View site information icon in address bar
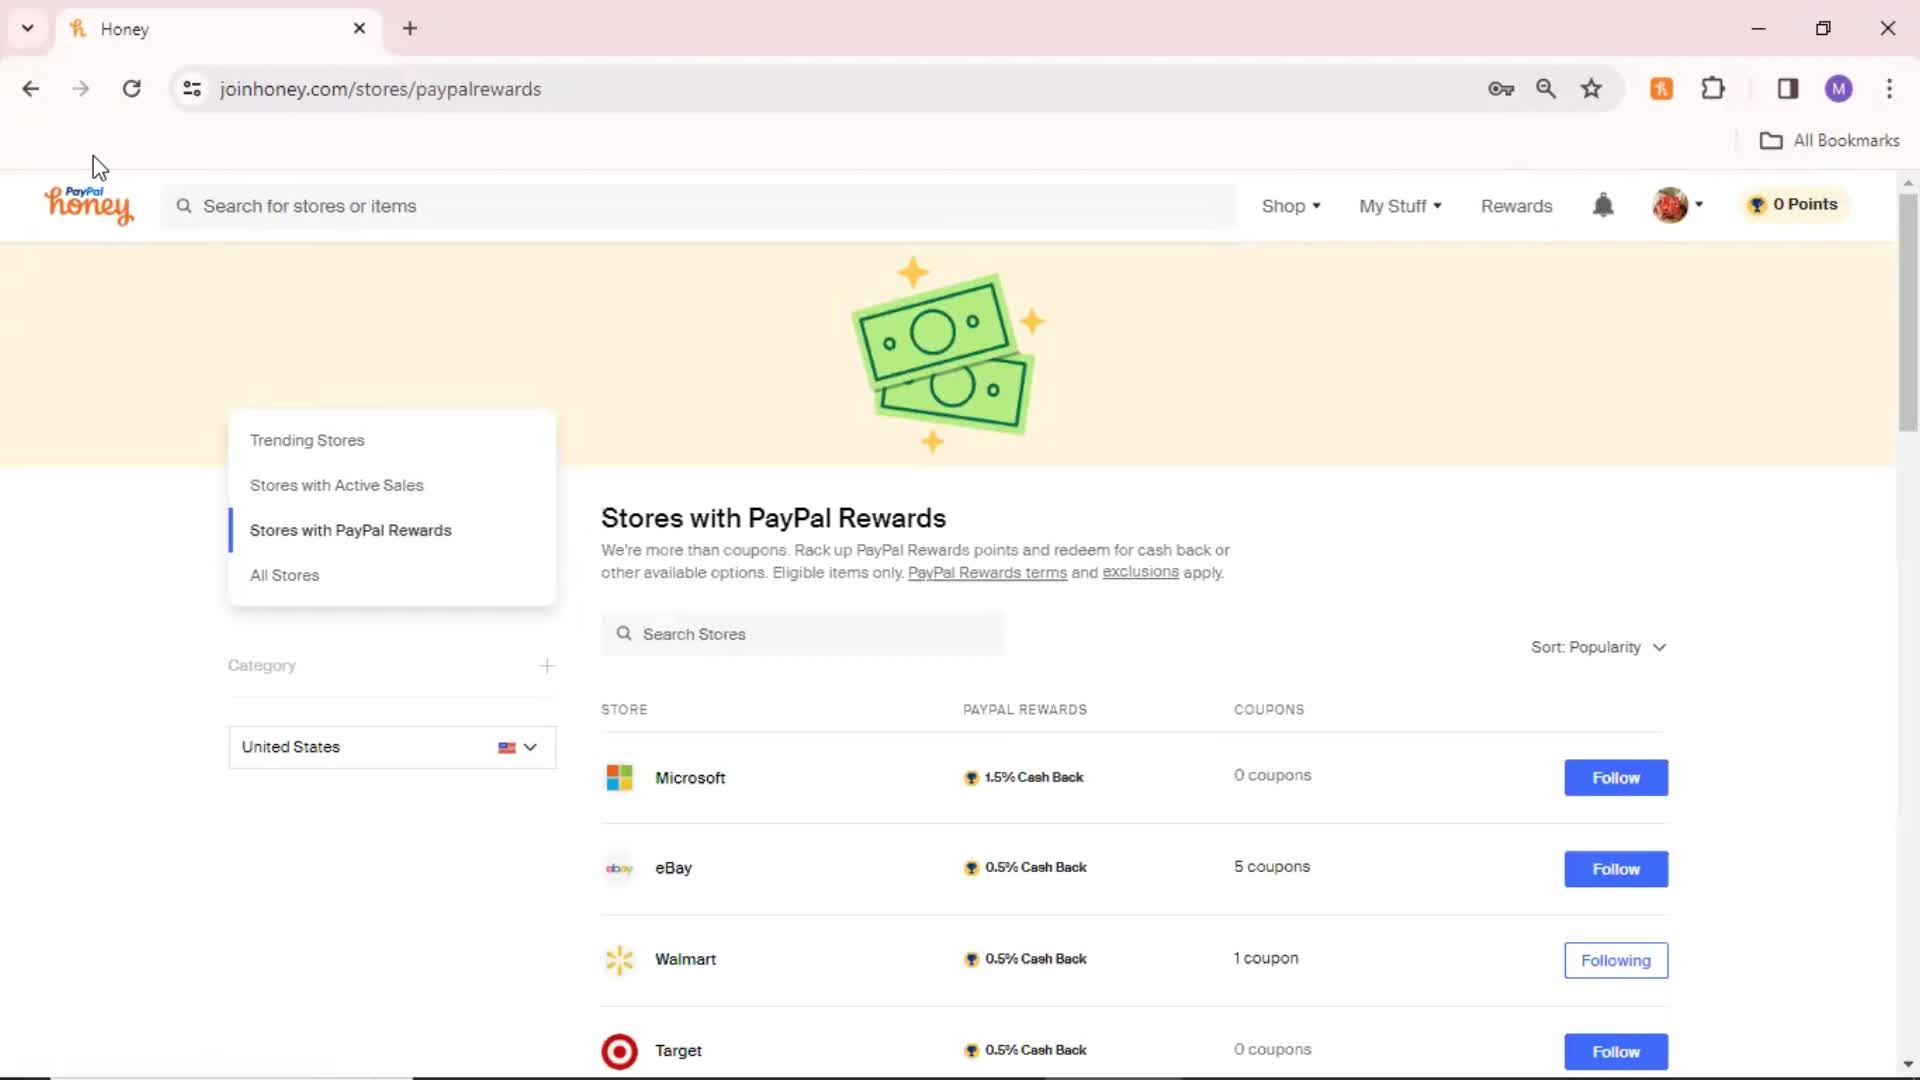The width and height of the screenshot is (1920, 1080). coord(192,88)
